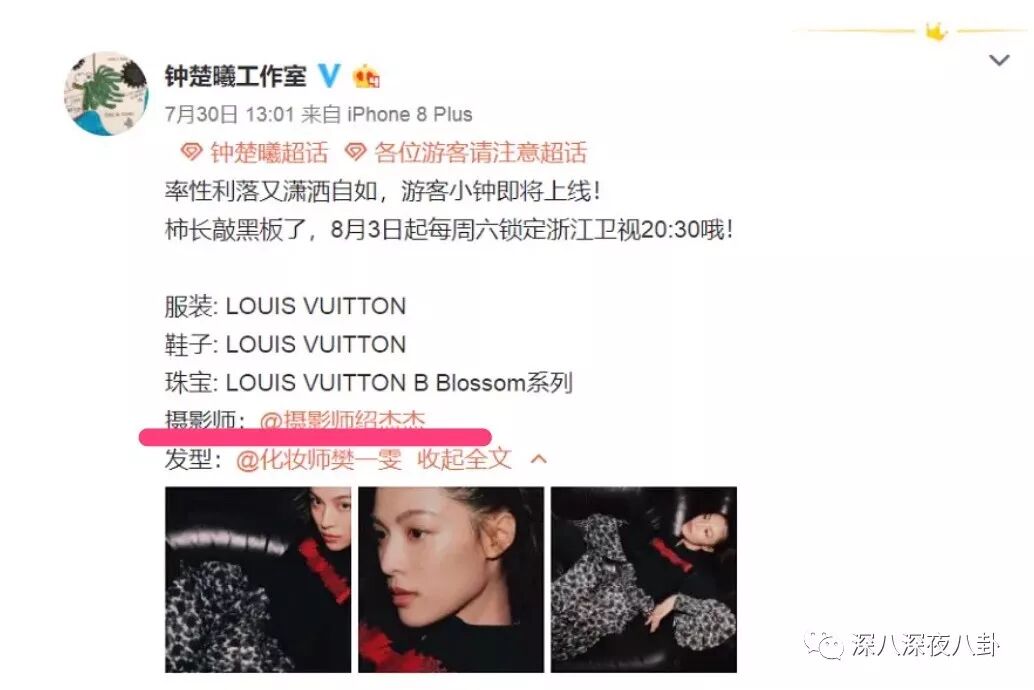1034x690 pixels.
Task: Click the golden crown decoration at top right
Action: click(936, 30)
